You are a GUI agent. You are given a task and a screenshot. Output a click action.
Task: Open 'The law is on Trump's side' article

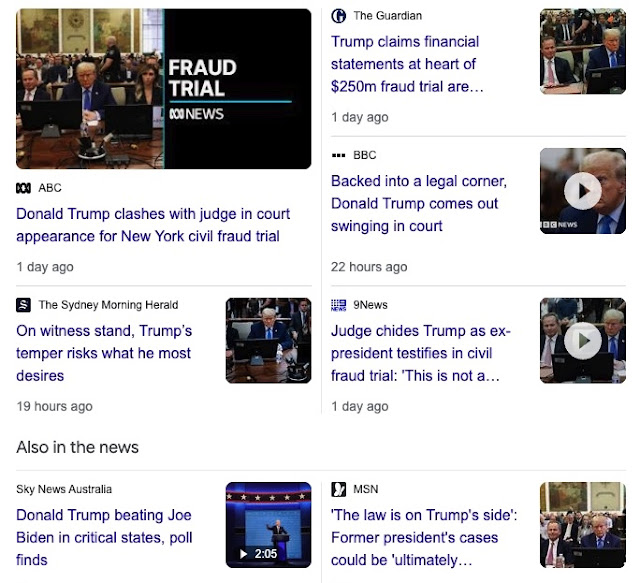coord(424,537)
